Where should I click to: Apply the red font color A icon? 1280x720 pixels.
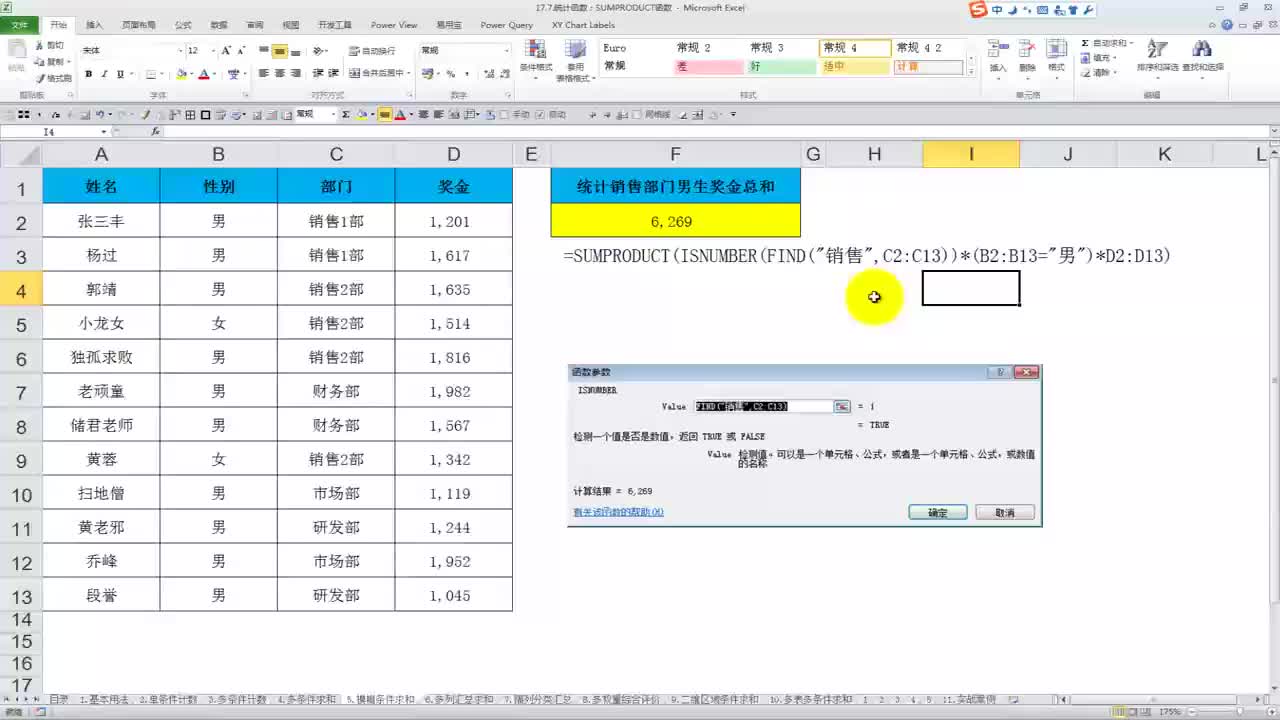click(x=203, y=74)
